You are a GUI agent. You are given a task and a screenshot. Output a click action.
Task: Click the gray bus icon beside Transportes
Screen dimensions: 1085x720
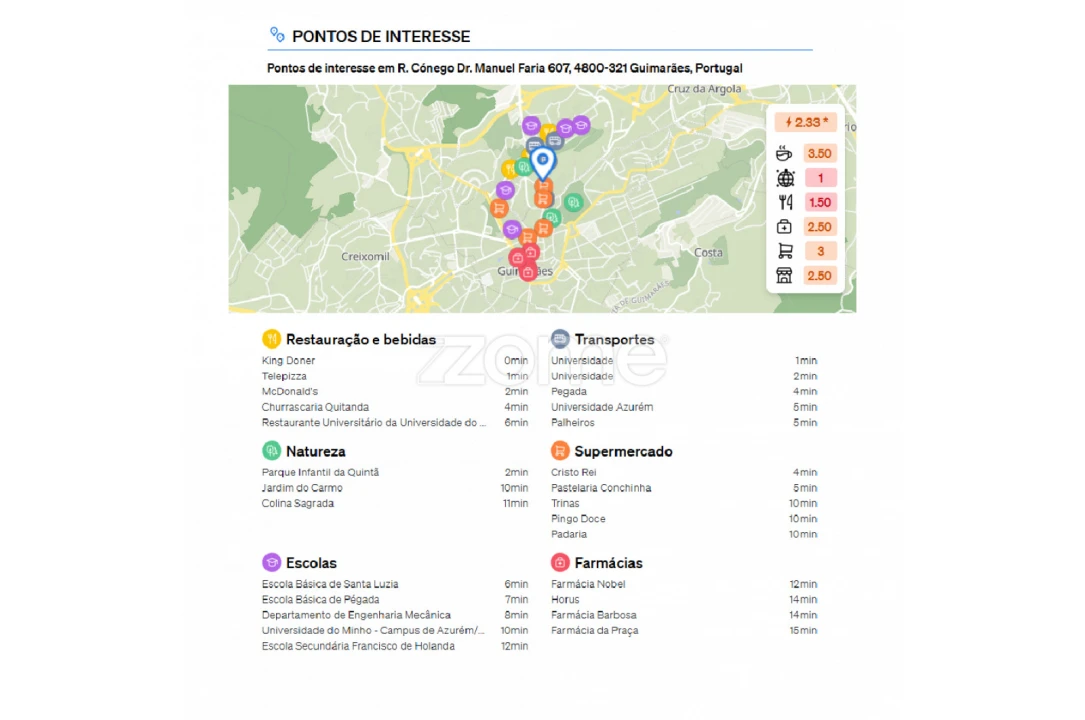tap(560, 339)
